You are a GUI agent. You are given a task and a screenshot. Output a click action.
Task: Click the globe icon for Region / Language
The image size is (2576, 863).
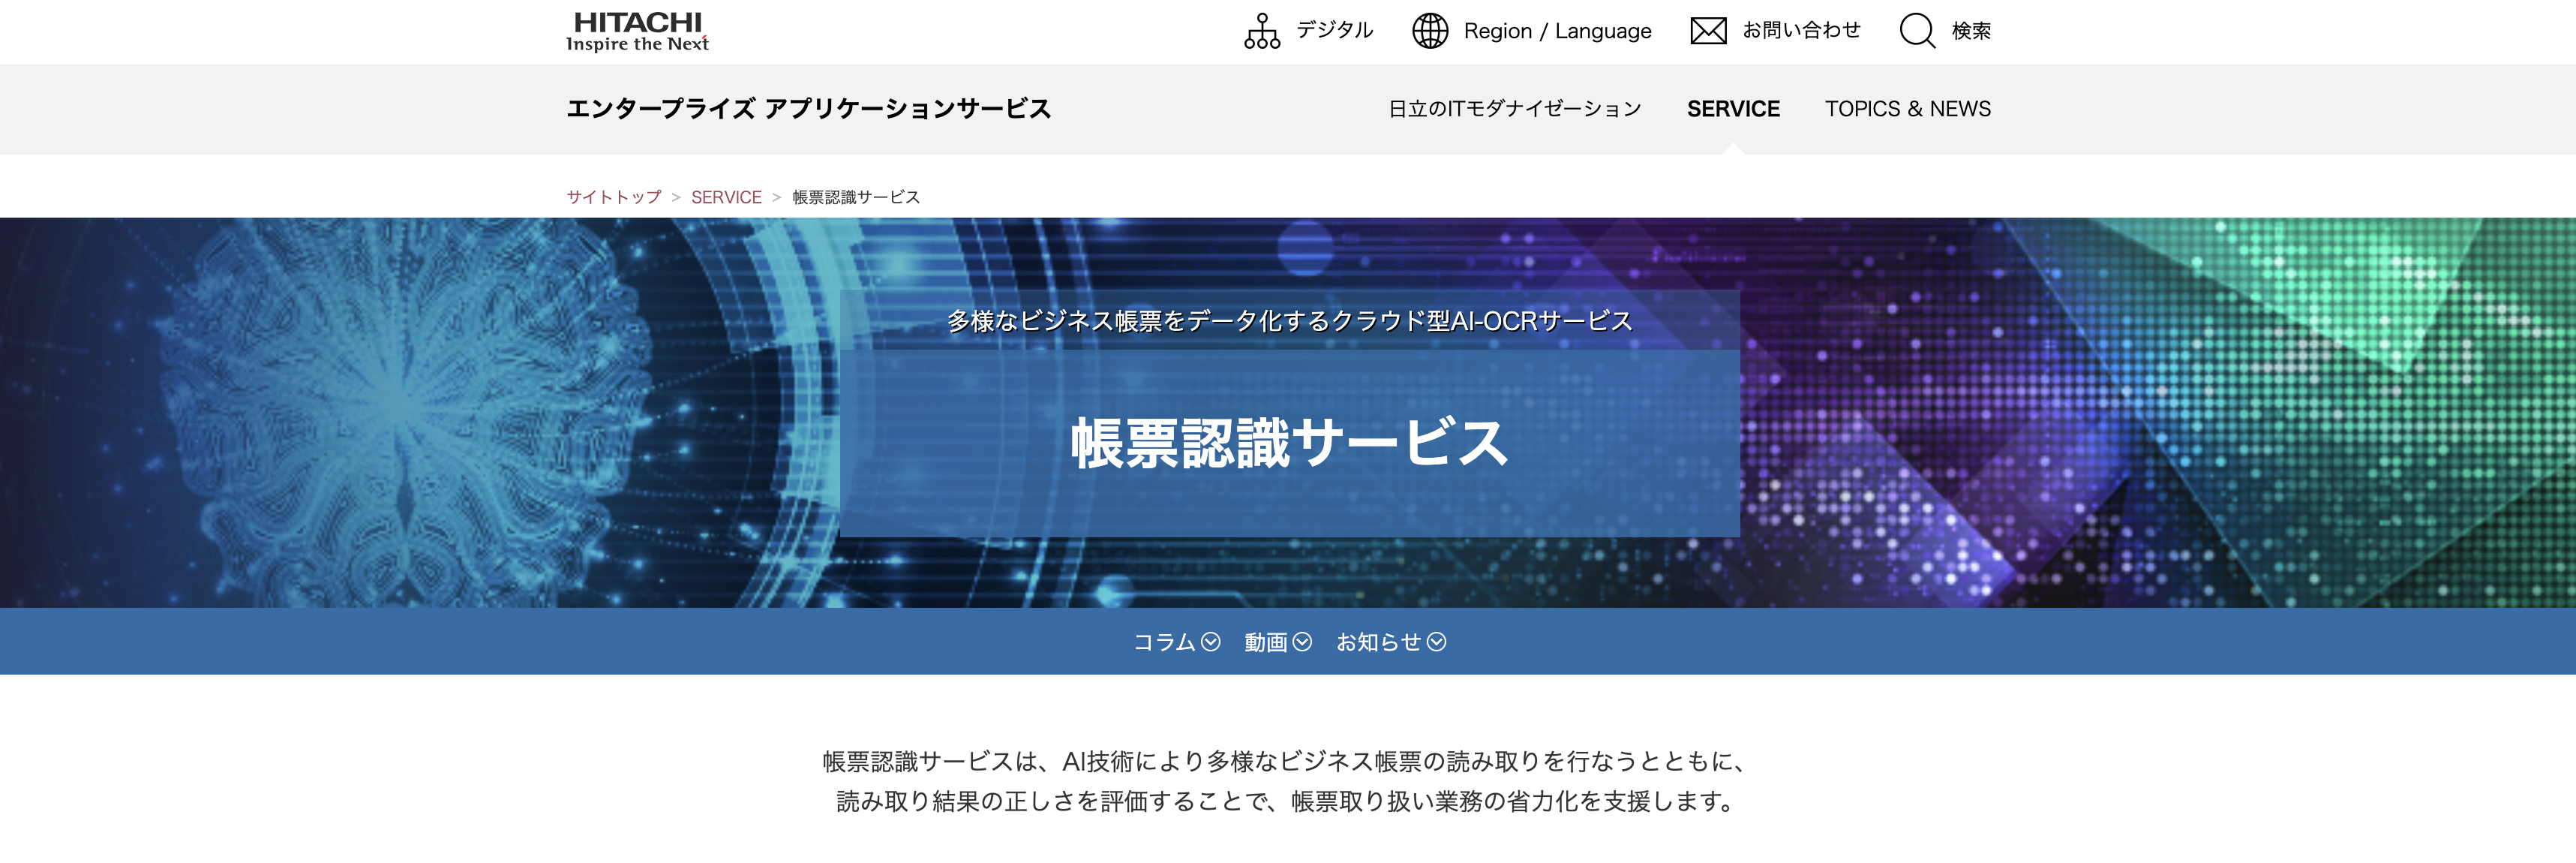pos(1430,31)
